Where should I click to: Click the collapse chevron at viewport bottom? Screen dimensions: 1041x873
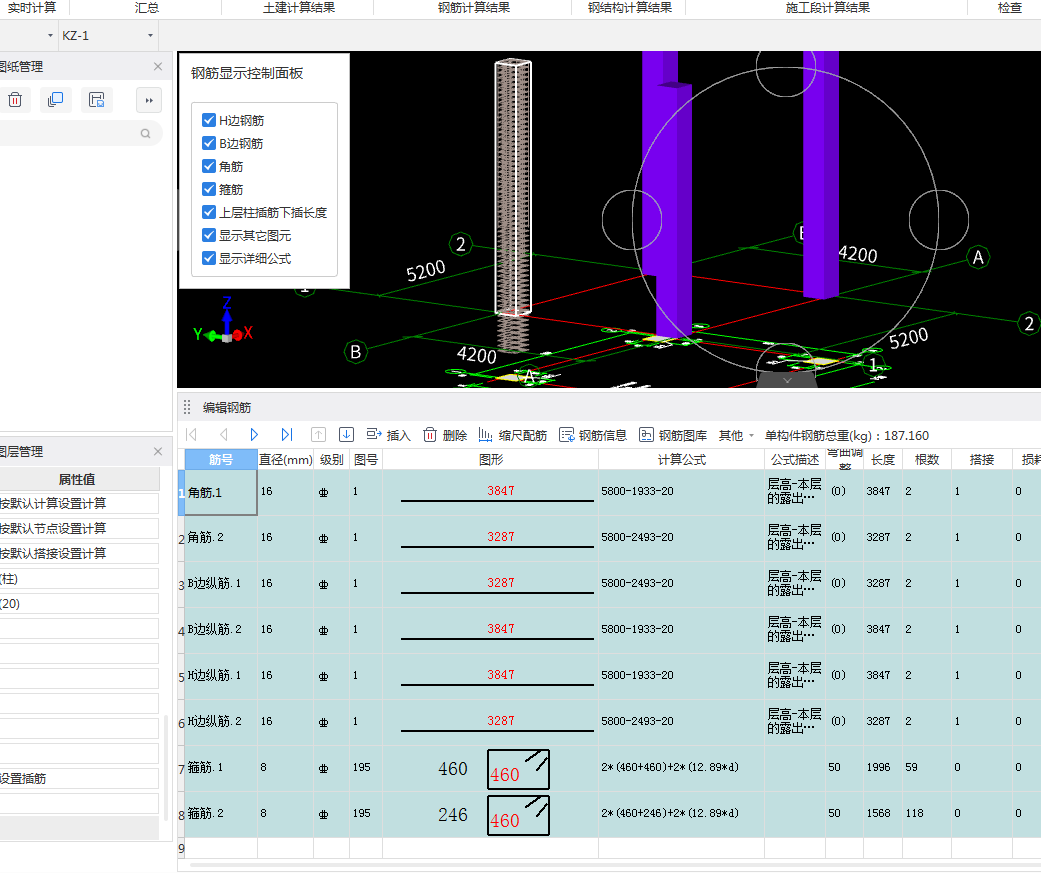[x=787, y=380]
